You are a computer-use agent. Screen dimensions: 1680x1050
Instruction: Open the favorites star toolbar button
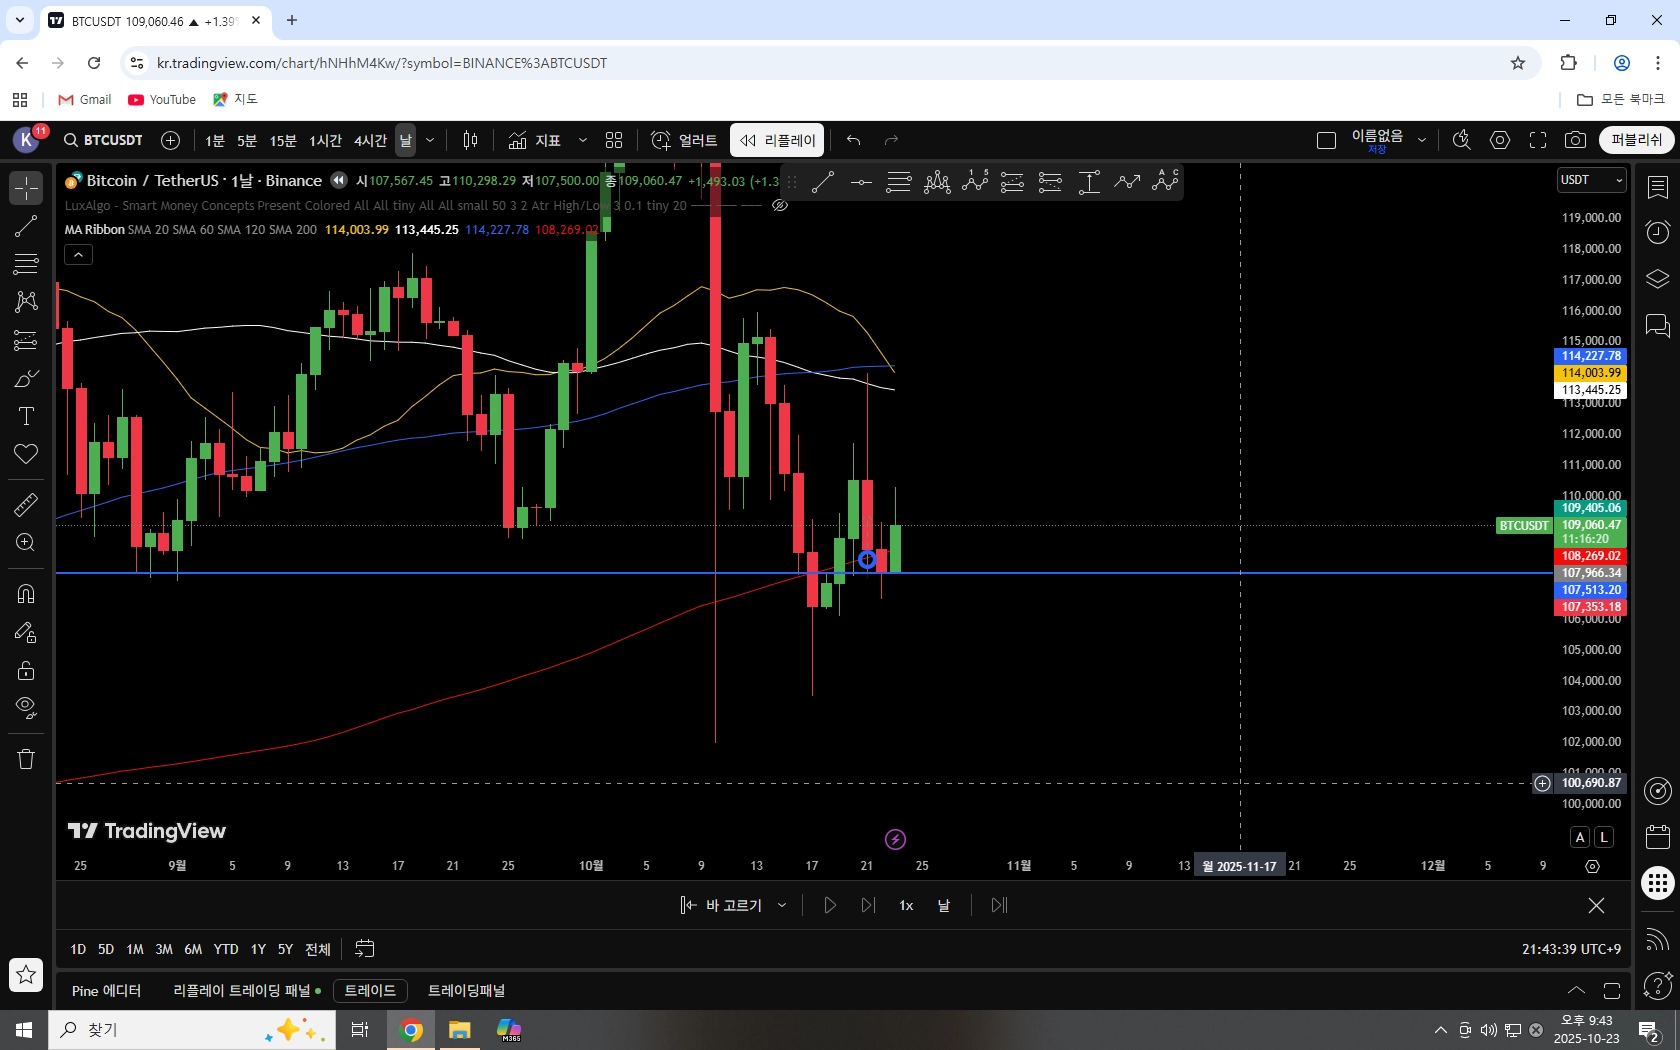pyautogui.click(x=26, y=974)
